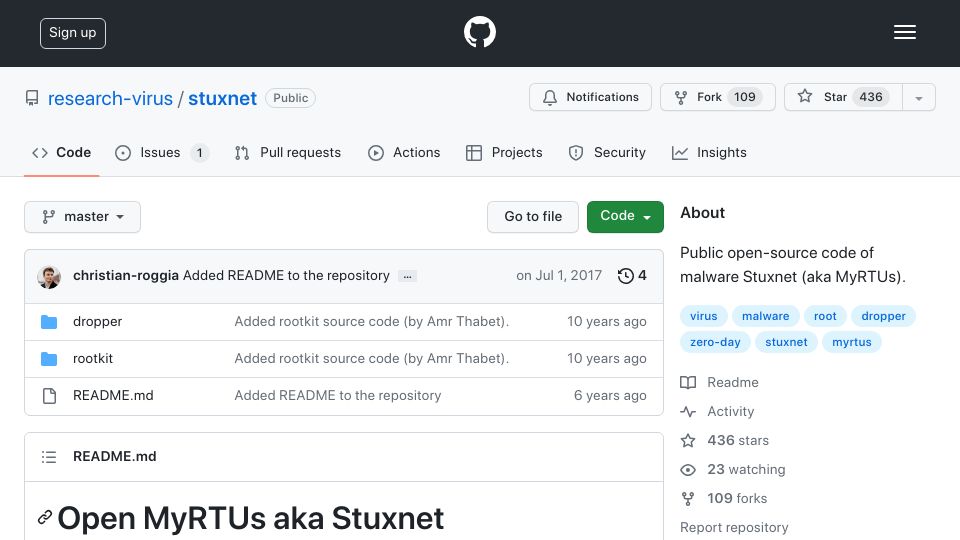The image size is (960, 540).
Task: Open the 'Added README to the repository' commit link in the header
Action: (286, 276)
